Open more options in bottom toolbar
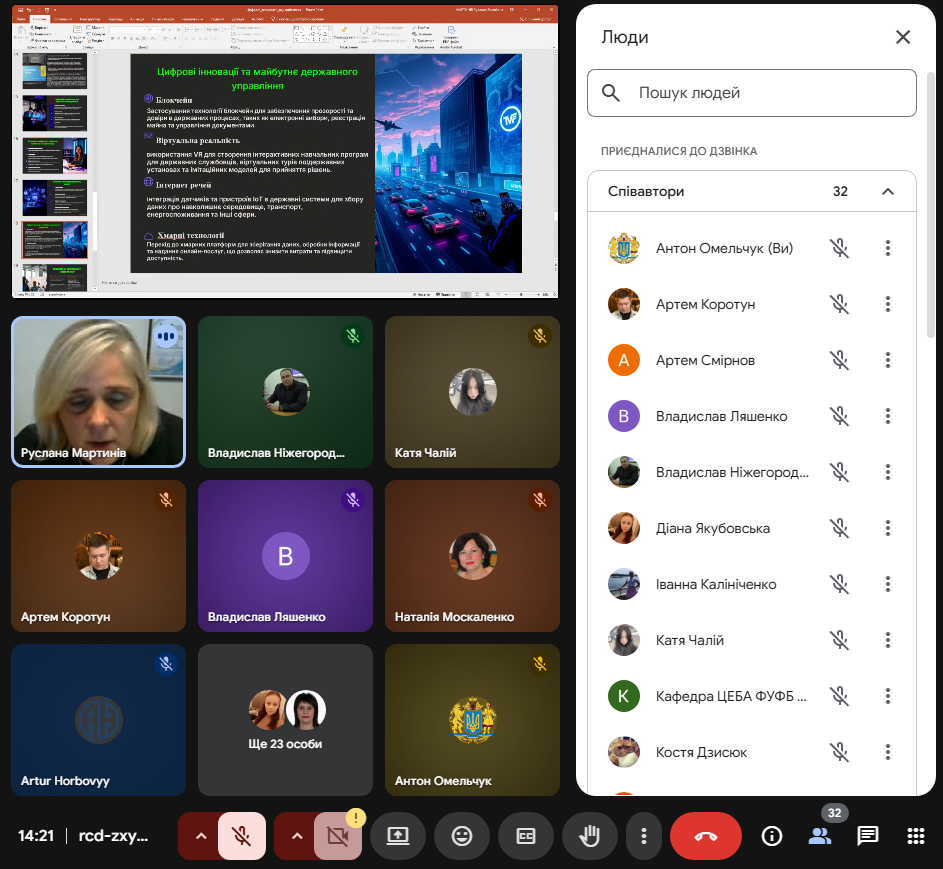The image size is (943, 869). coord(645,836)
